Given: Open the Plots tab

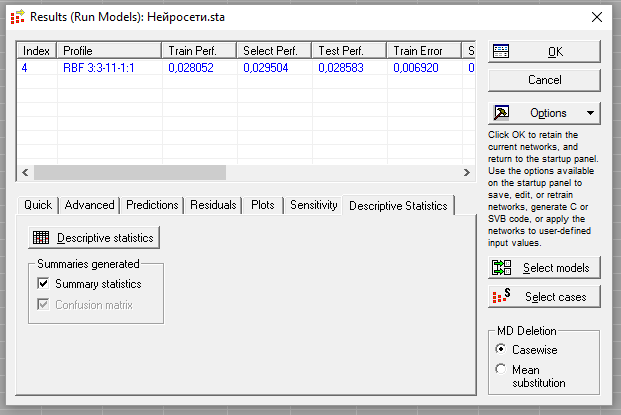Looking at the screenshot, I should pyautogui.click(x=262, y=205).
